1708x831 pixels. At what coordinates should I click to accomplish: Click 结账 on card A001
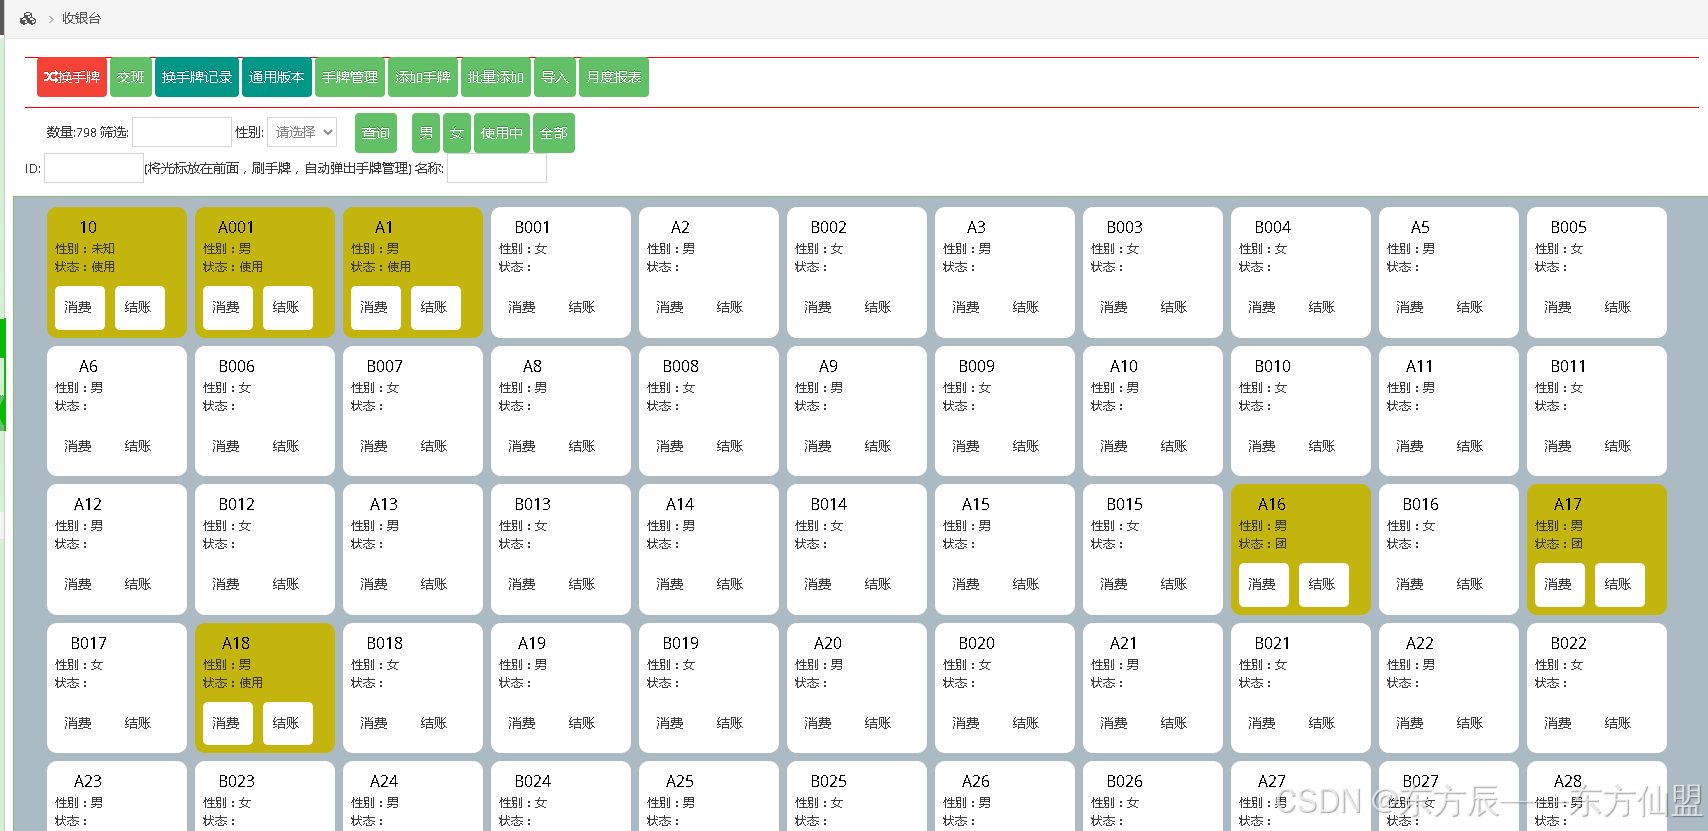[x=286, y=307]
